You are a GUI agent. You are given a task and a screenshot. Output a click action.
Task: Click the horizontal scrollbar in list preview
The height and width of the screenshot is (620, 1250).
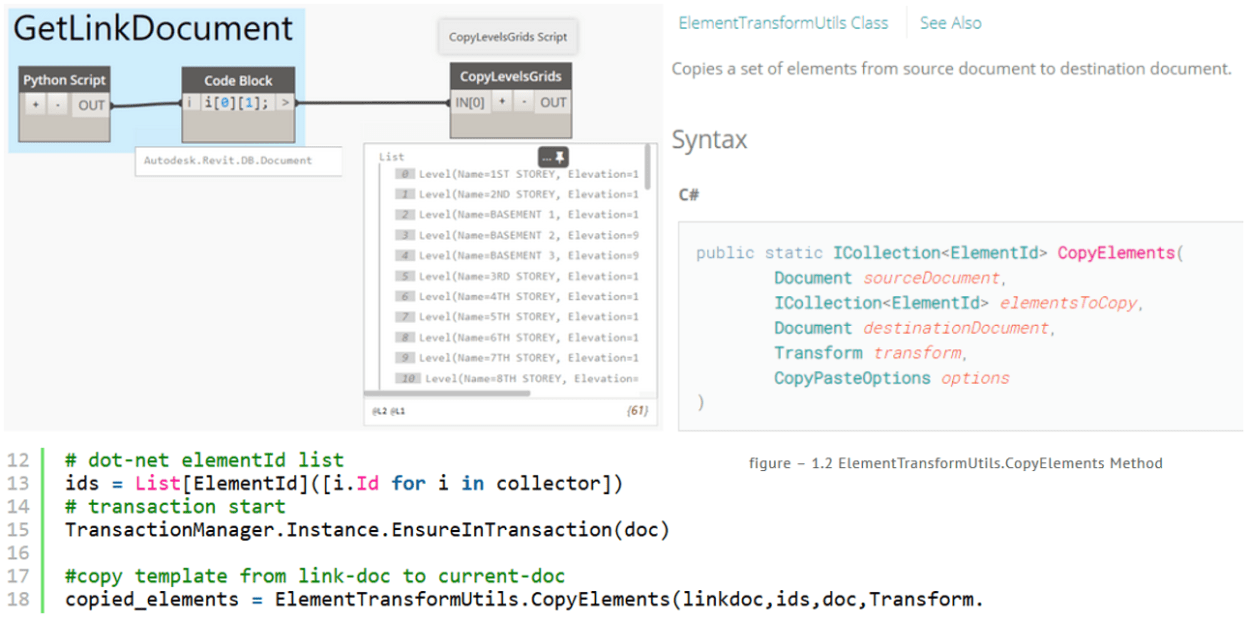[x=450, y=394]
